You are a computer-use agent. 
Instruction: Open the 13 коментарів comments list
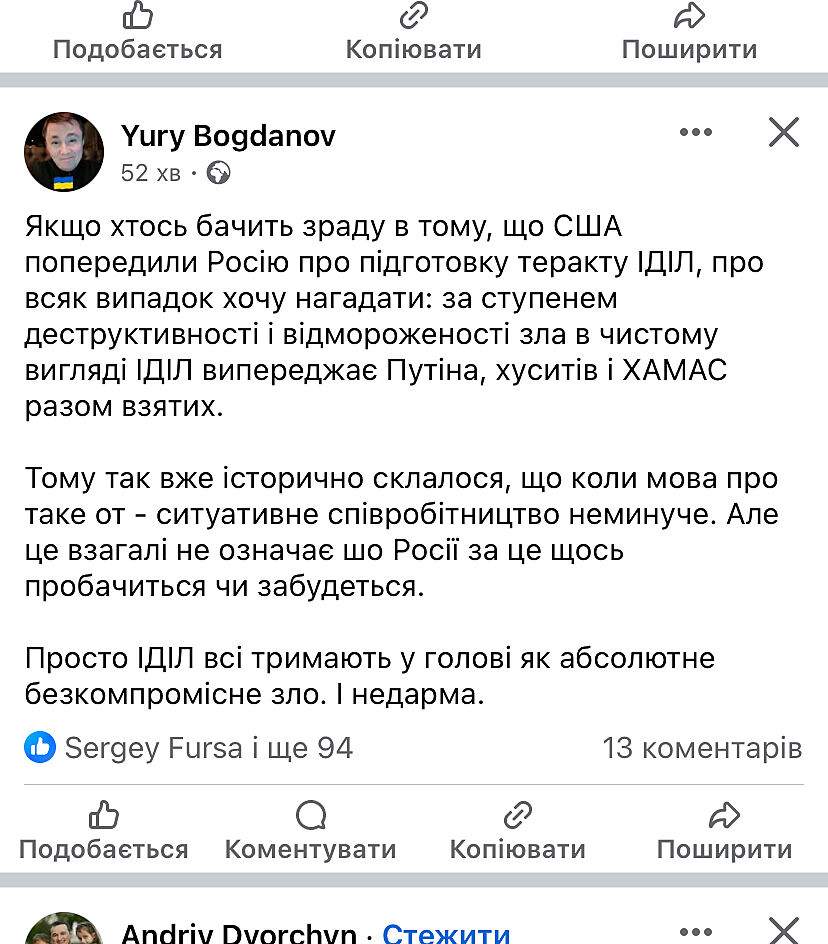point(702,747)
